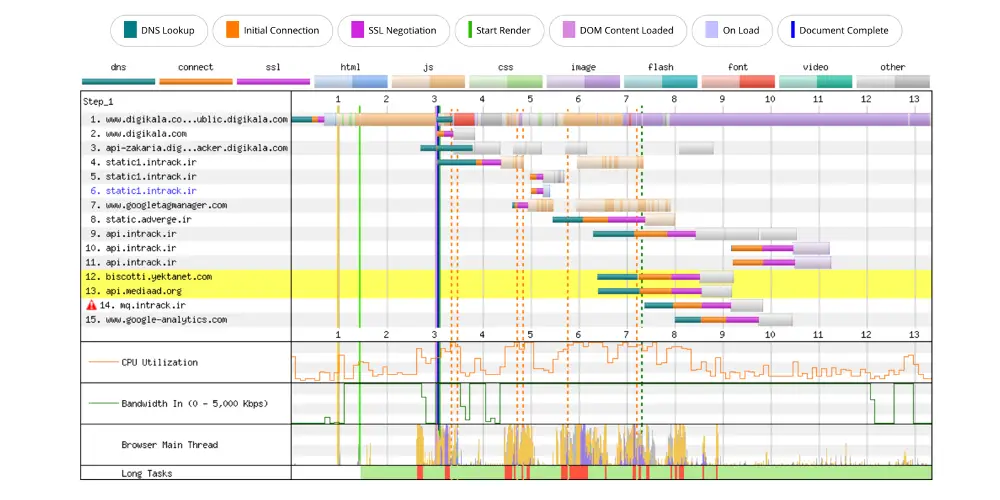
Task: Click the red warning triangle beside request 14
Action: (91, 305)
